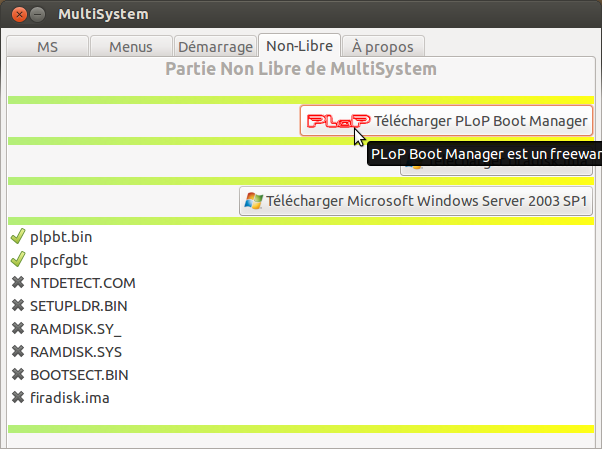Click Télécharger PLoP Boot Manager button

click(x=446, y=121)
